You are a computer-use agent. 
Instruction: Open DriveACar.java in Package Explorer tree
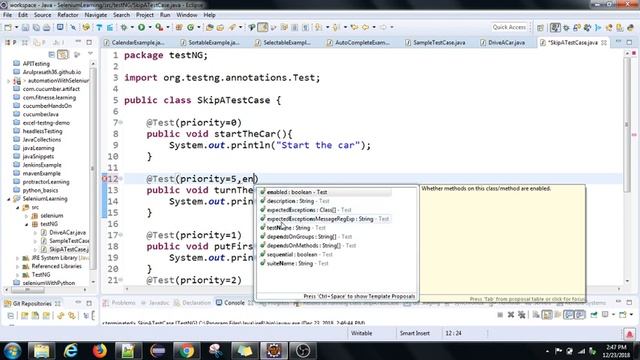(x=67, y=232)
